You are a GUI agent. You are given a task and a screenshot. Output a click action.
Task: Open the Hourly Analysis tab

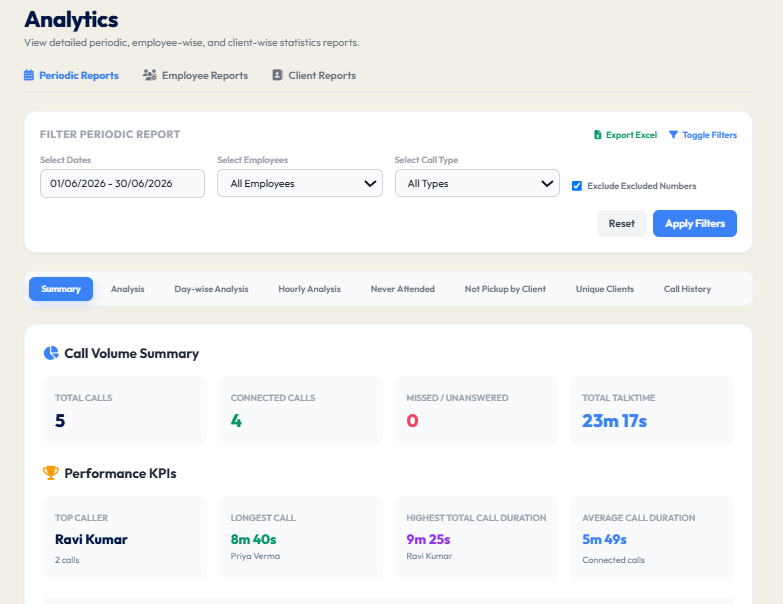[x=310, y=289]
